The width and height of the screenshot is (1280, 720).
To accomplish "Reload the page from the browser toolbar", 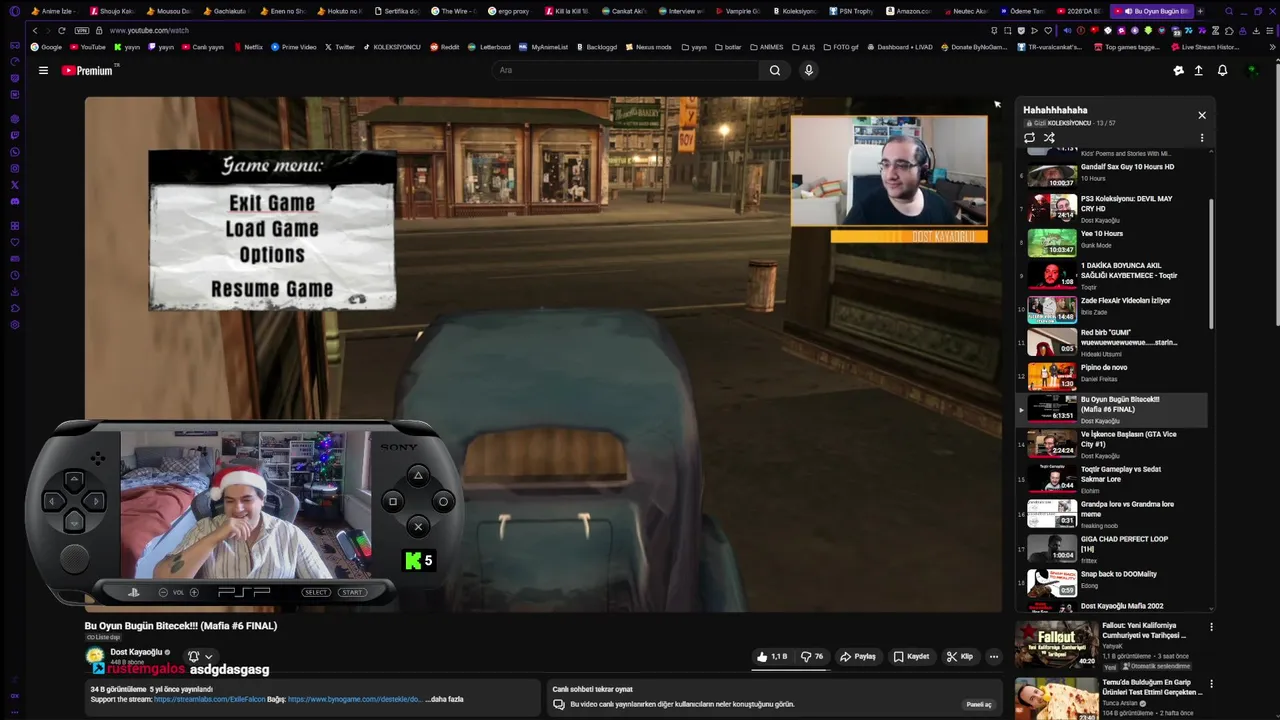I will [61, 30].
